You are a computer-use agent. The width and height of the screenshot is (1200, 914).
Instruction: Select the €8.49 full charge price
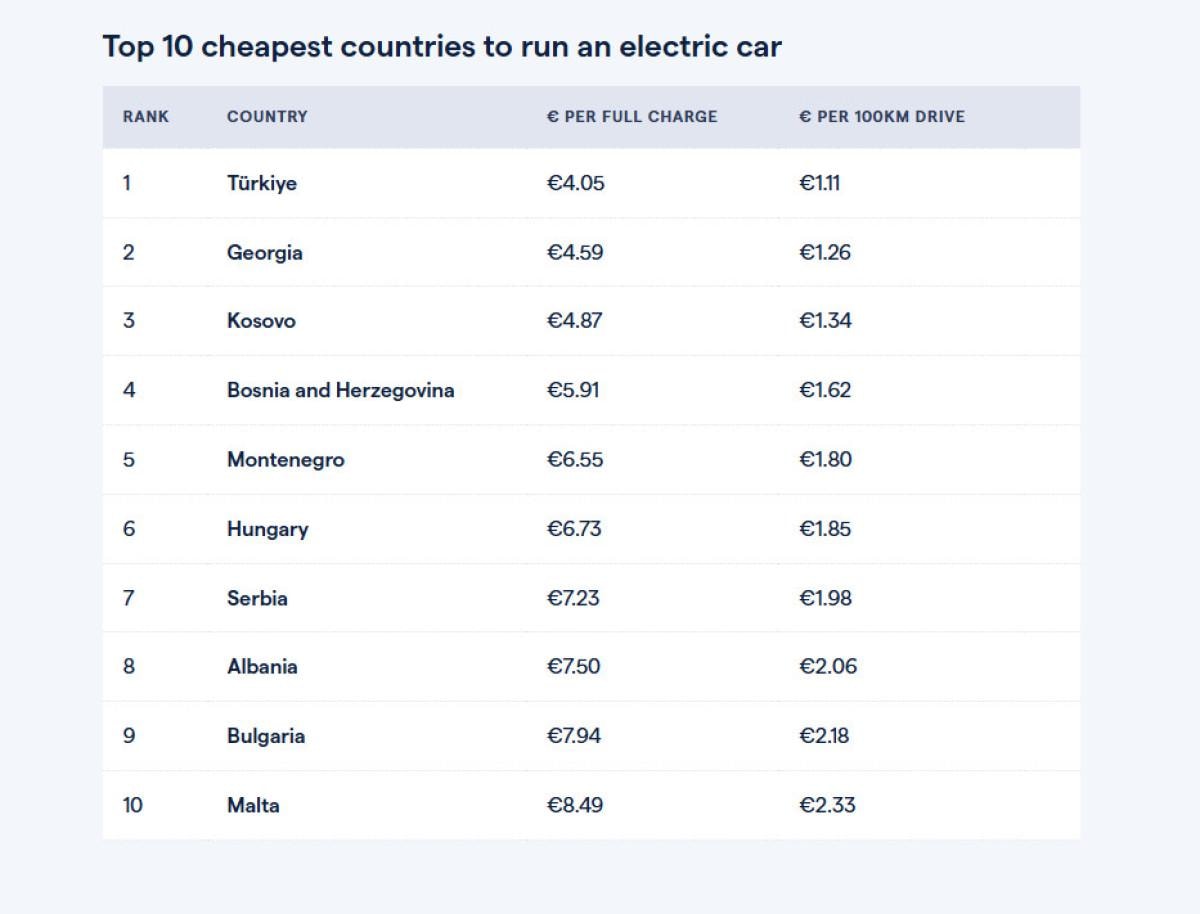click(x=575, y=805)
